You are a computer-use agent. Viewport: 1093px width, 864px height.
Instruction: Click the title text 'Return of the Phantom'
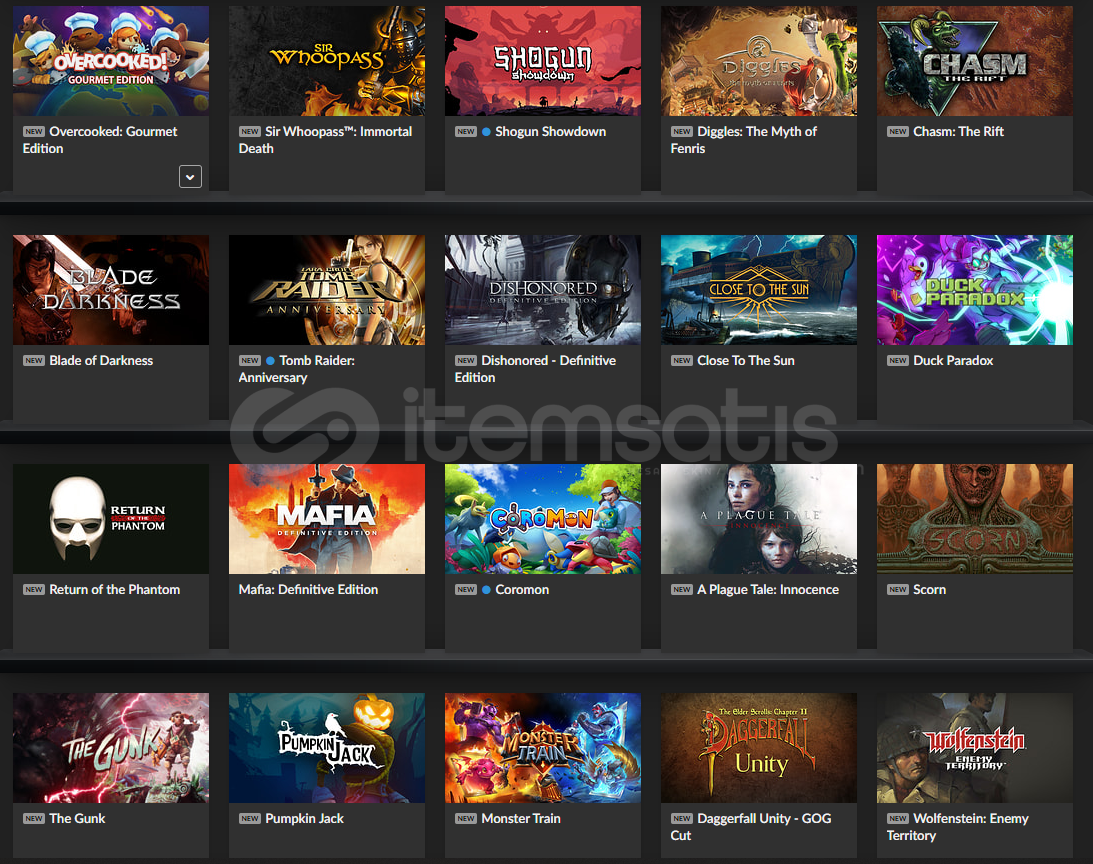pyautogui.click(x=114, y=590)
